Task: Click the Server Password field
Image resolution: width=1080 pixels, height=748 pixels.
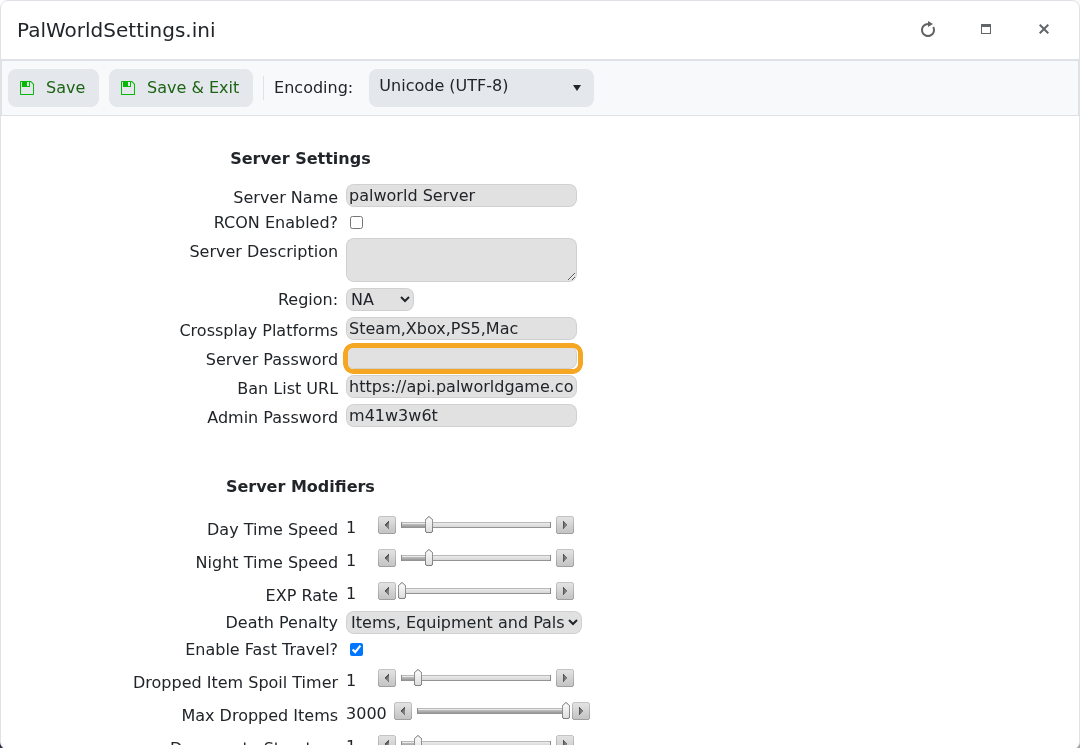Action: (x=463, y=358)
